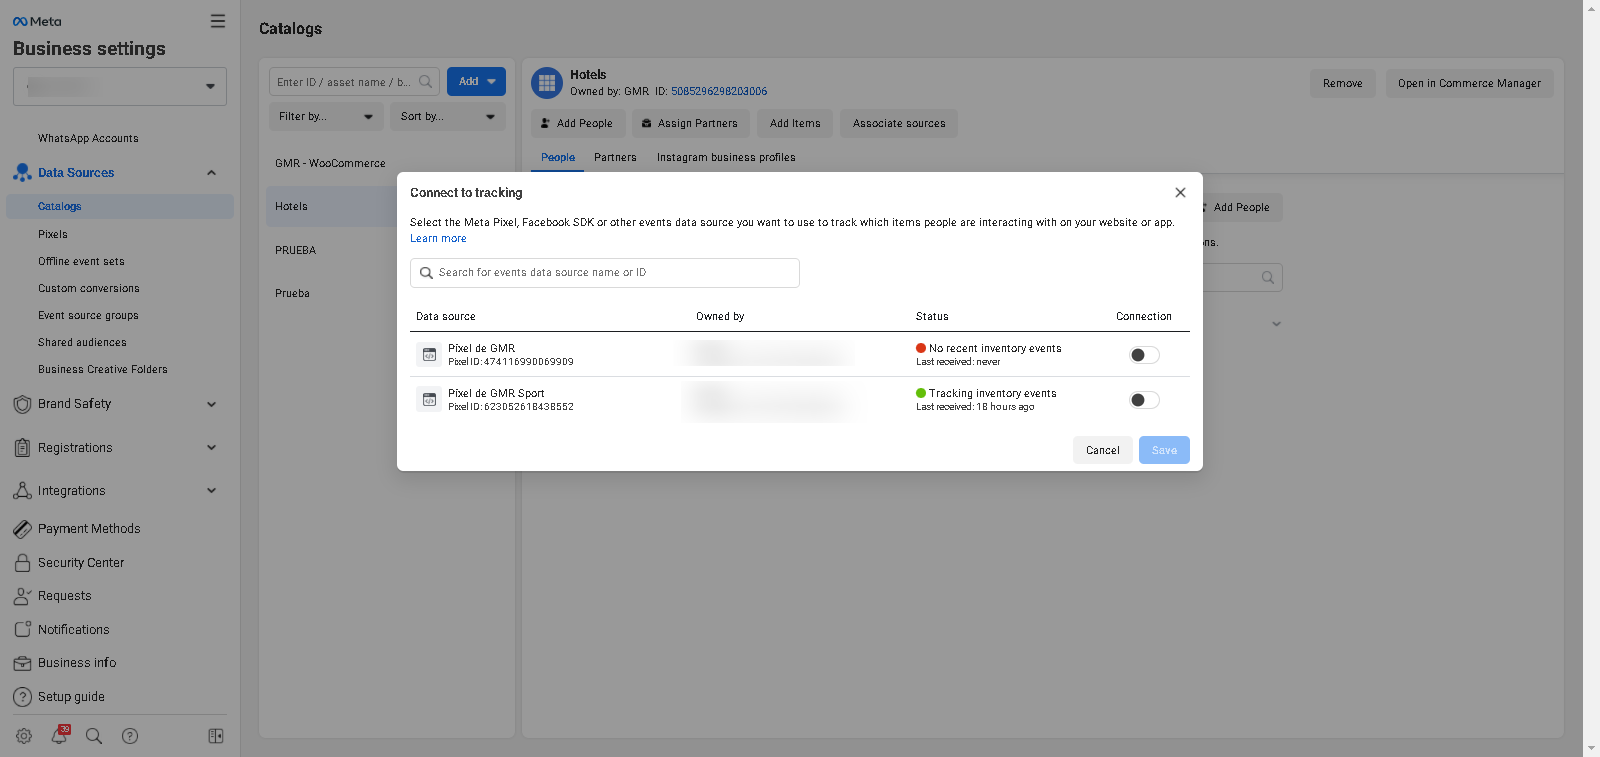
Task: Select Catalogs in the sidebar
Action: pyautogui.click(x=120, y=206)
